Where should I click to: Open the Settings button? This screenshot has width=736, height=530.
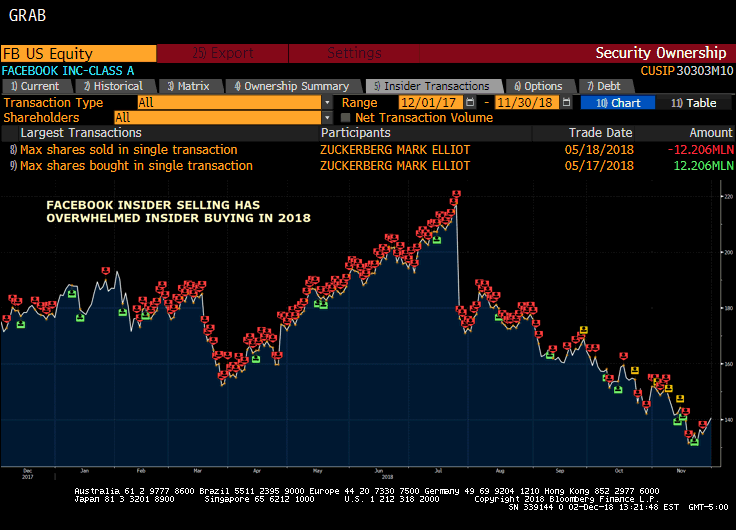point(354,53)
